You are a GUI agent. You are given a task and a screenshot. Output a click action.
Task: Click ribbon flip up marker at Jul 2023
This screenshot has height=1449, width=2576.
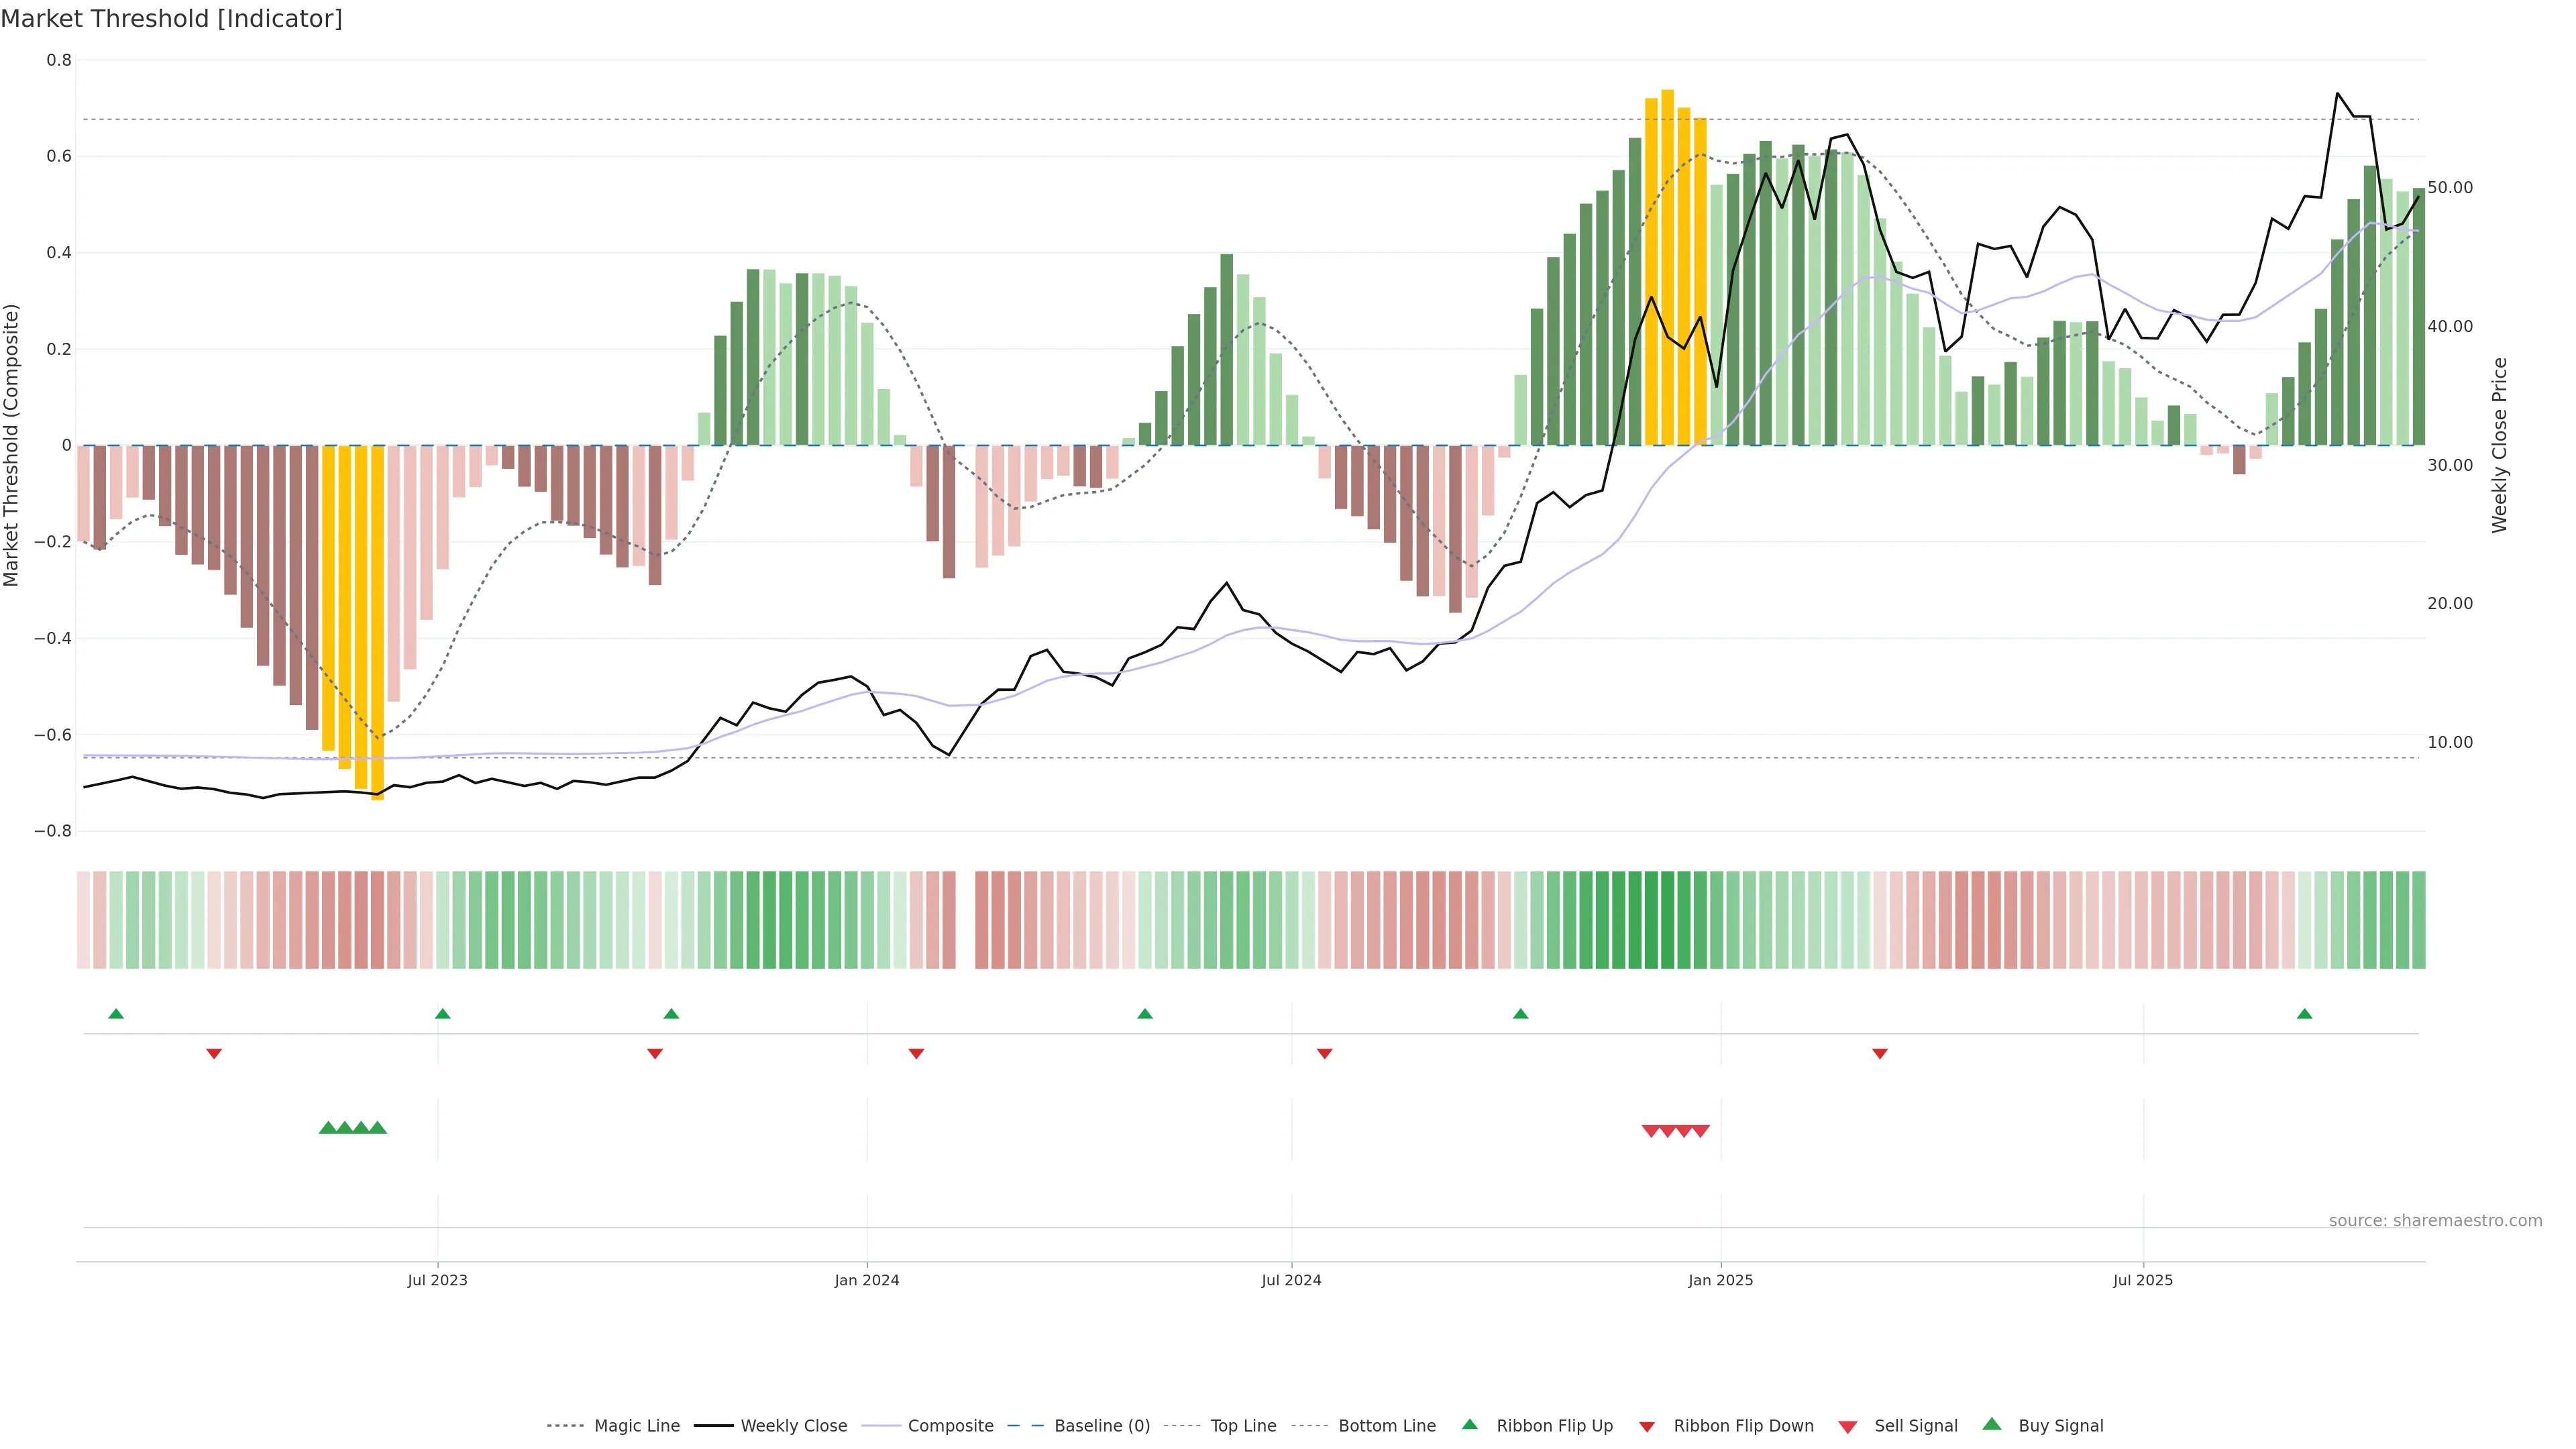443,1014
